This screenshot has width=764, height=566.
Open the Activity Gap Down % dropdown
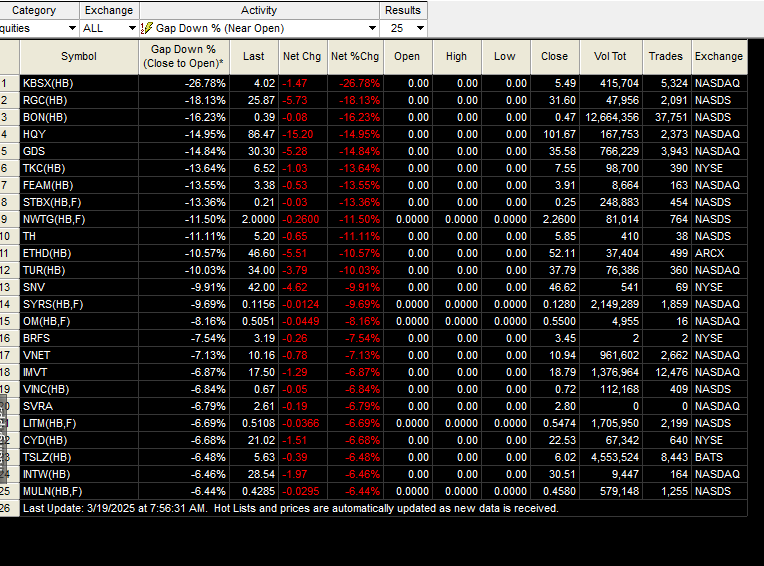(x=259, y=28)
